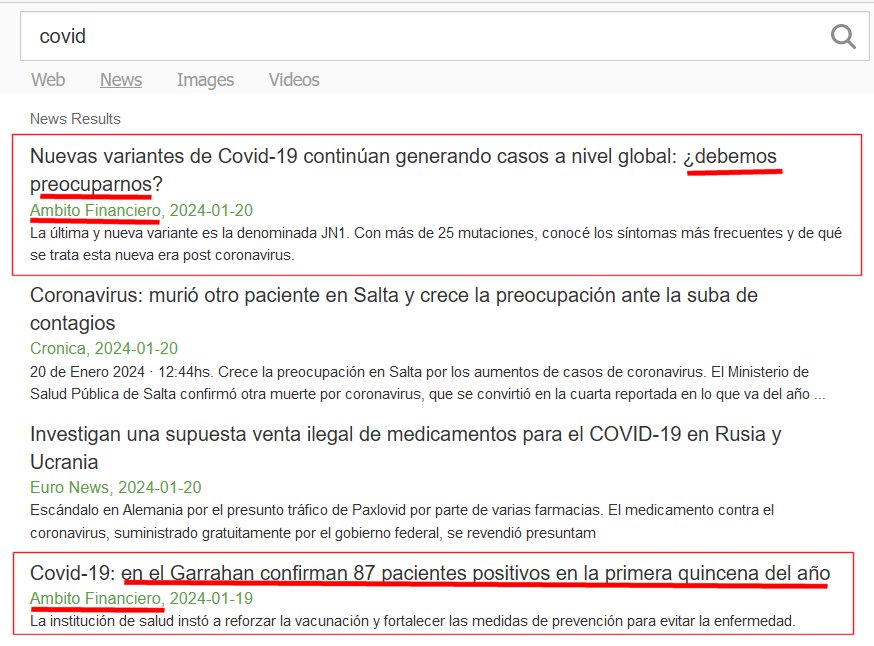
Task: Switch to the Videos tab
Action: click(294, 80)
